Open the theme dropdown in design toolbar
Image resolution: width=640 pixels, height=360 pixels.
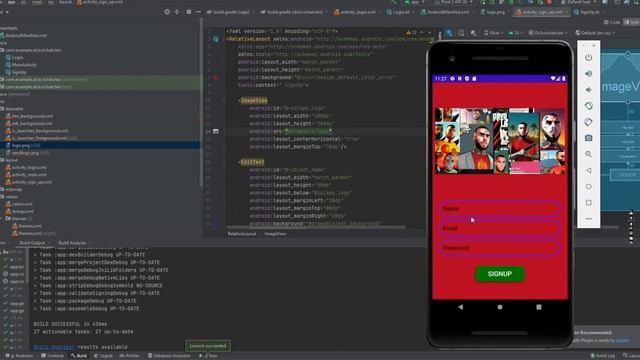pyautogui.click(x=548, y=33)
